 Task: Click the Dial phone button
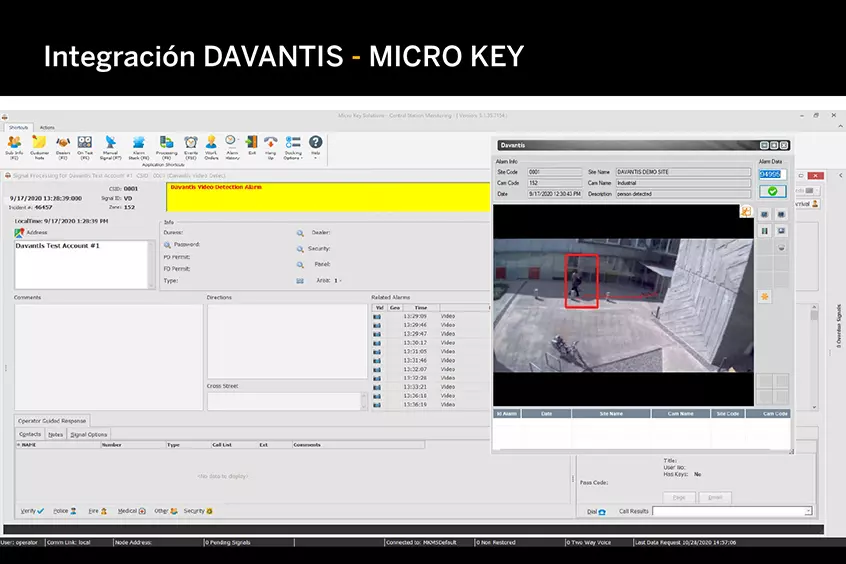click(596, 512)
